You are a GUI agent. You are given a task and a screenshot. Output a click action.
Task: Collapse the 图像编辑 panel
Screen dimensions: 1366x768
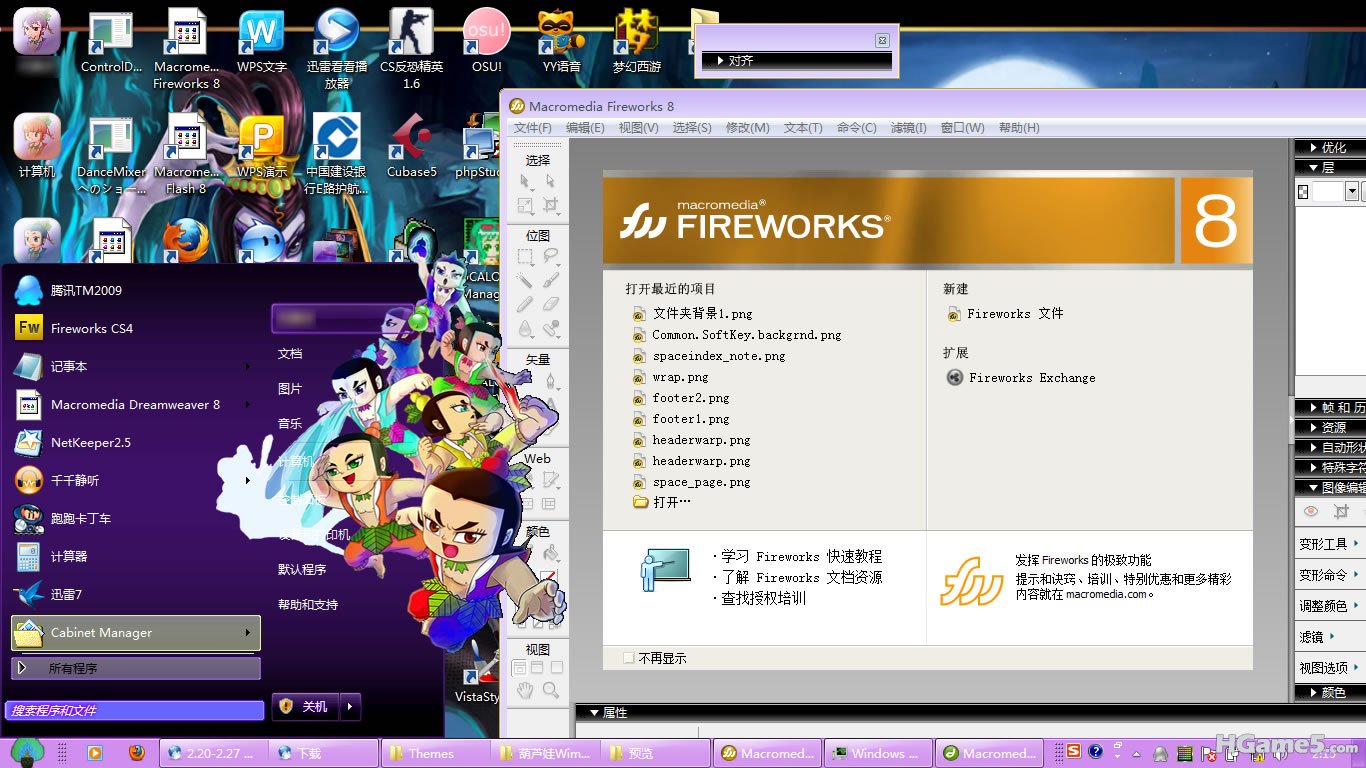coord(1330,487)
